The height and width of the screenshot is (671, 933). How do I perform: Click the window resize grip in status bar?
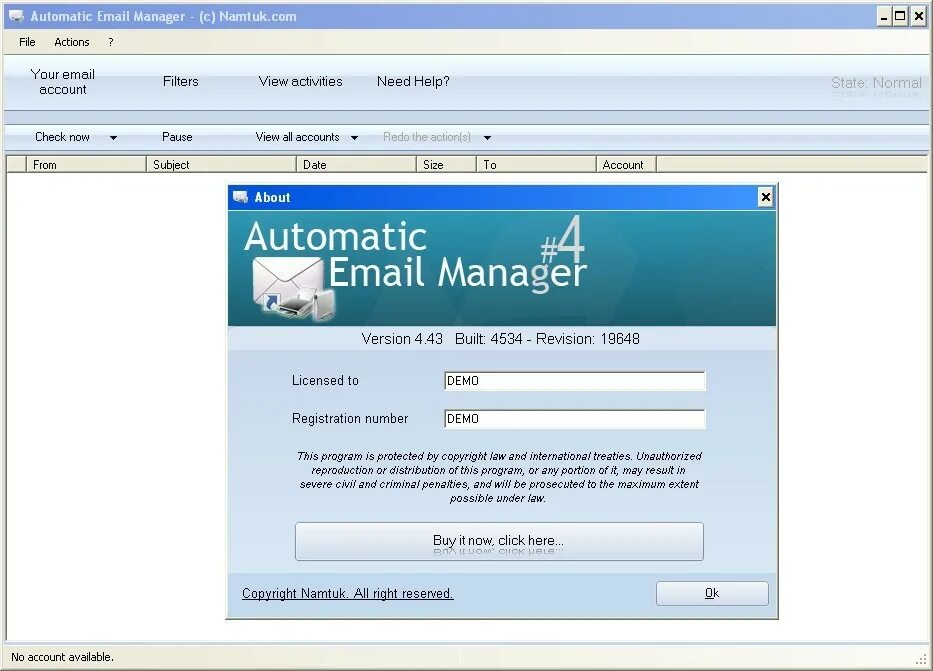[922, 659]
